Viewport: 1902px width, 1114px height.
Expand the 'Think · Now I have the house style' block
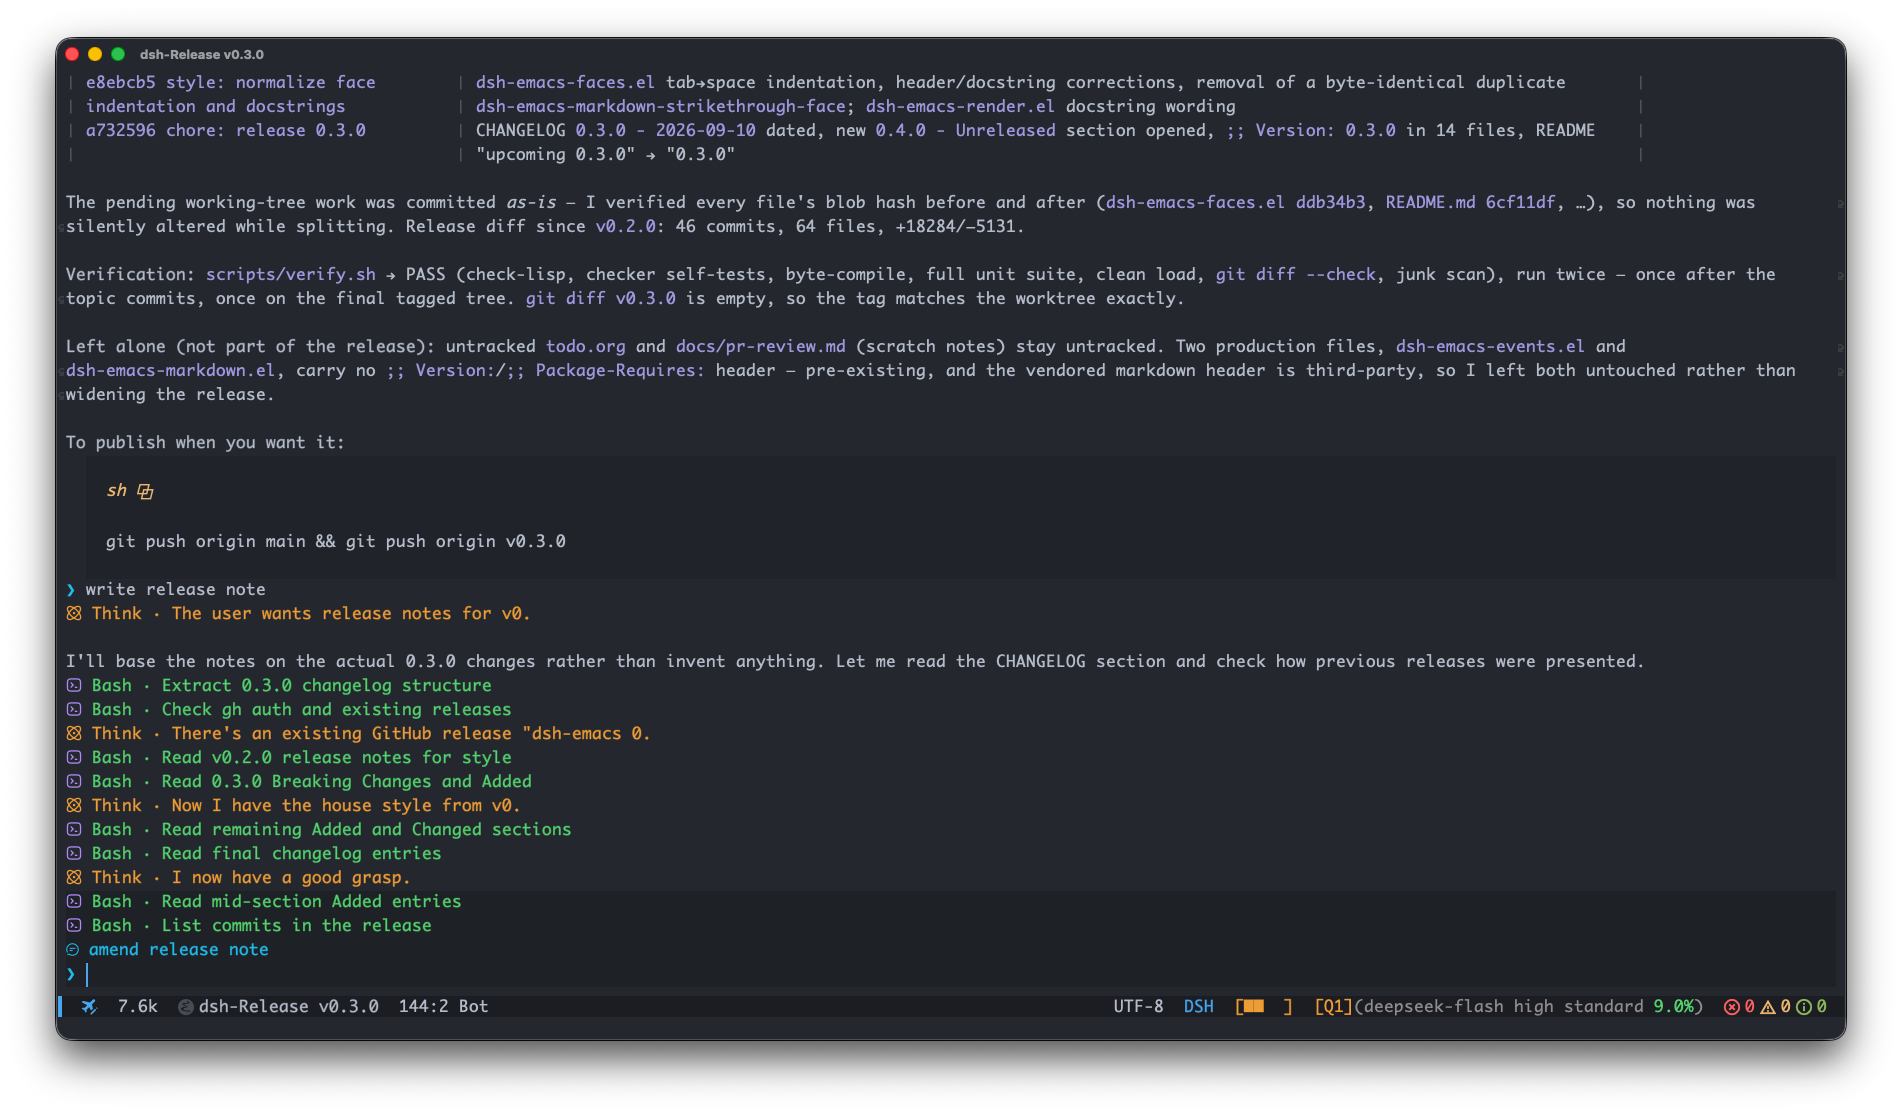[x=293, y=805]
